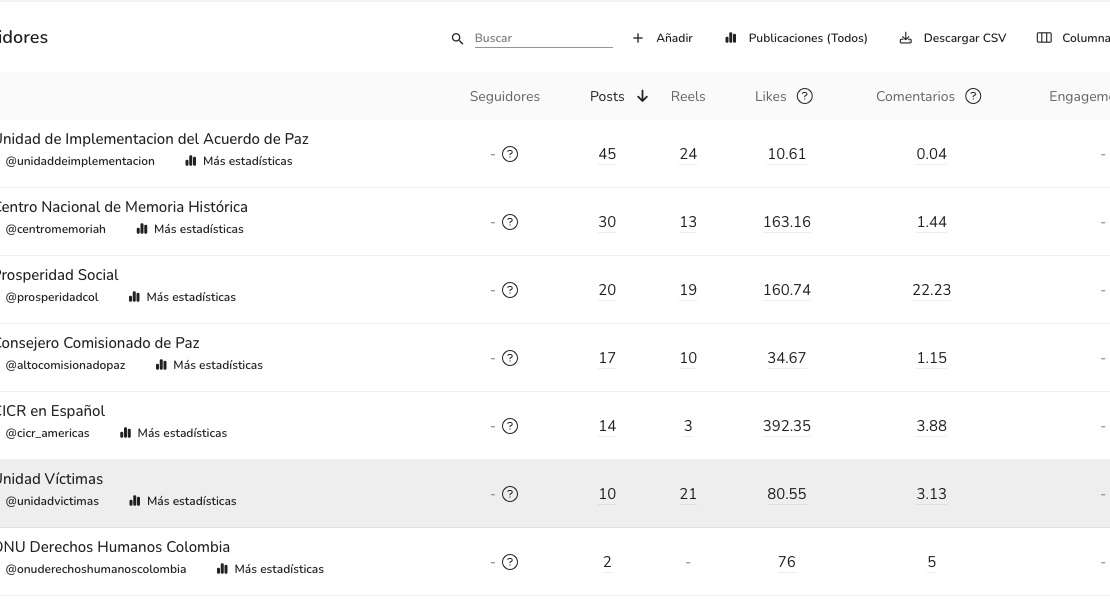Click the likes value 76
Viewport: 1110px width, 600px height.
(x=786, y=562)
